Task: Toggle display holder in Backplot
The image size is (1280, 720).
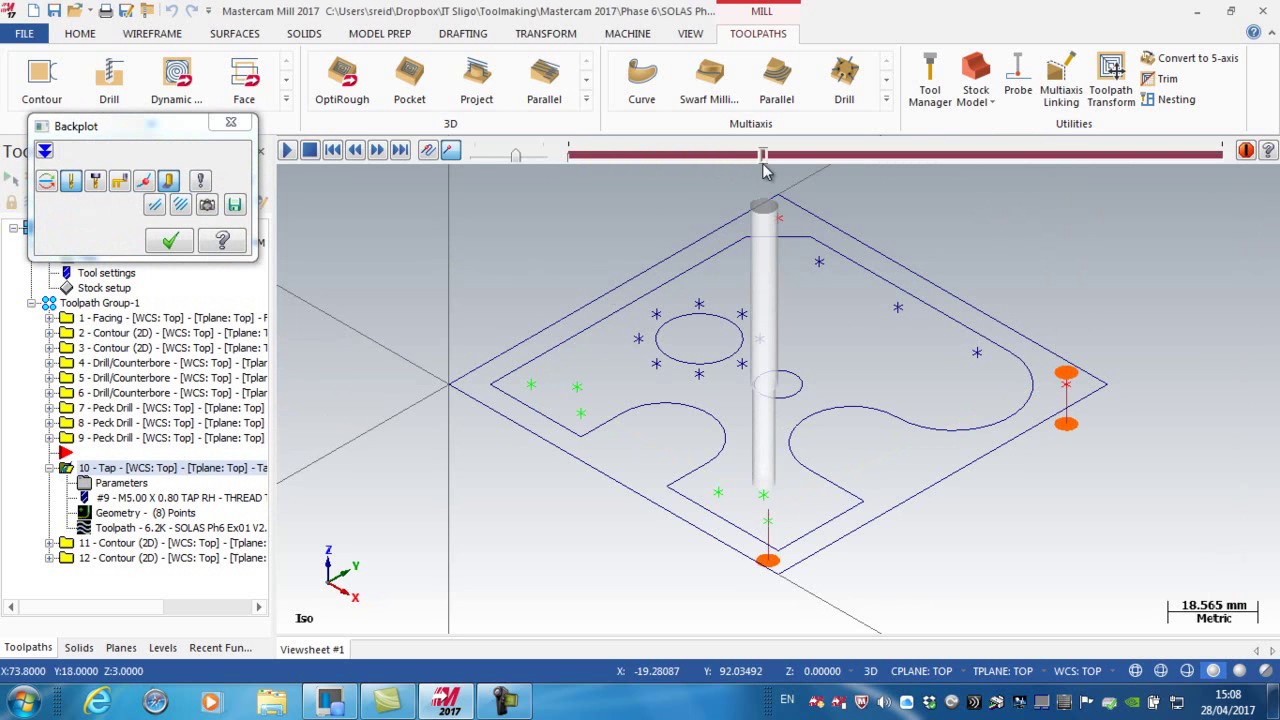Action: click(x=95, y=181)
